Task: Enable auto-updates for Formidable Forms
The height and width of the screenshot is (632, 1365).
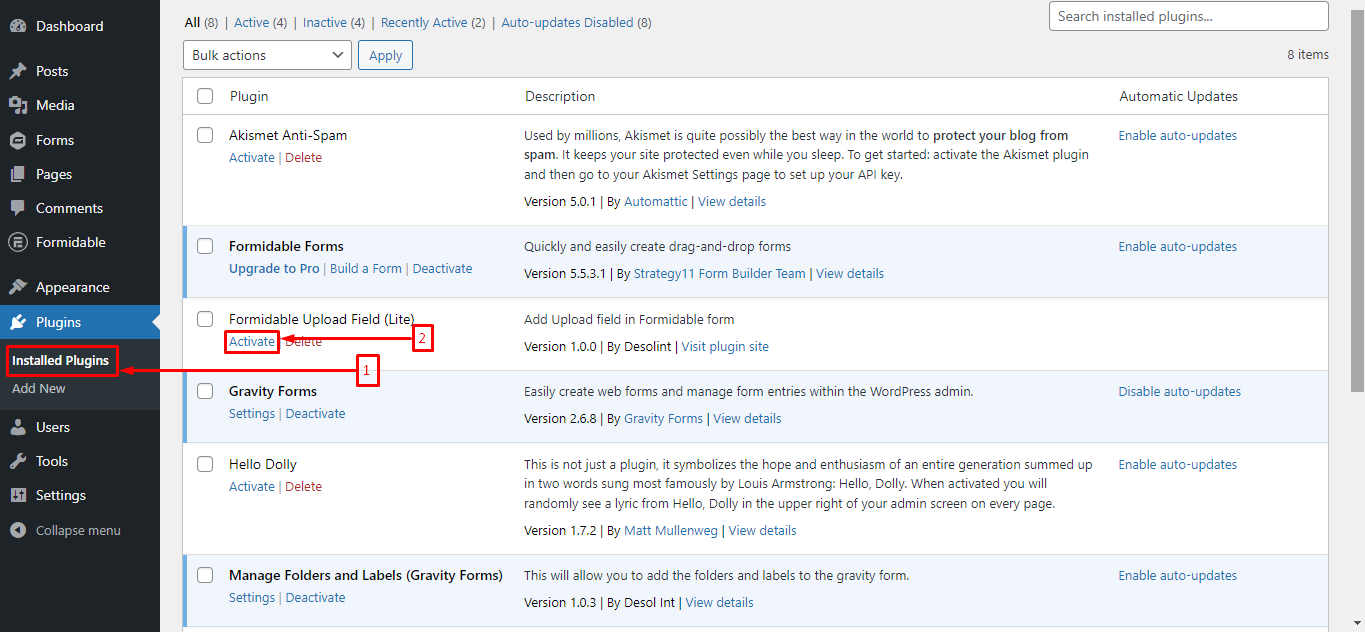Action: [x=1178, y=246]
